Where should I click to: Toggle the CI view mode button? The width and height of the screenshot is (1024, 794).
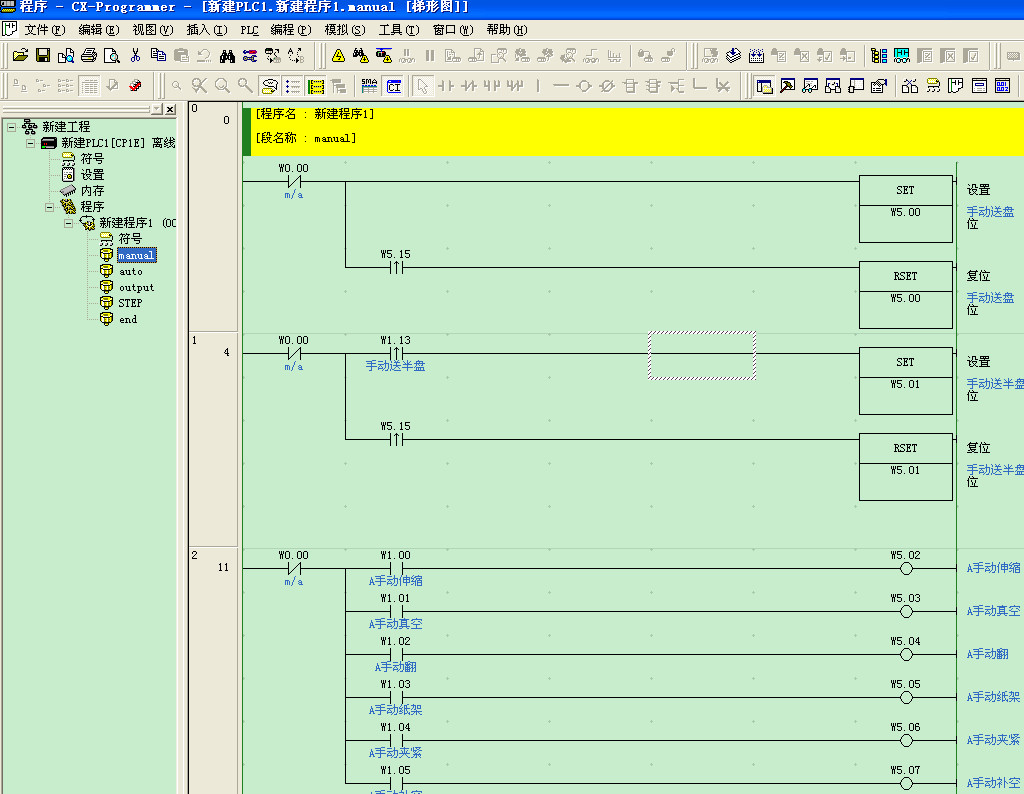[x=394, y=86]
